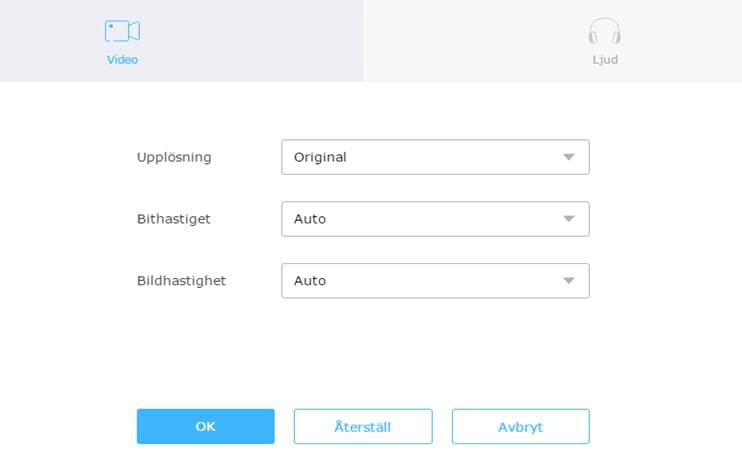Viewport: 742px width, 460px height.
Task: Click the Bithastiget label
Action: [x=173, y=219]
